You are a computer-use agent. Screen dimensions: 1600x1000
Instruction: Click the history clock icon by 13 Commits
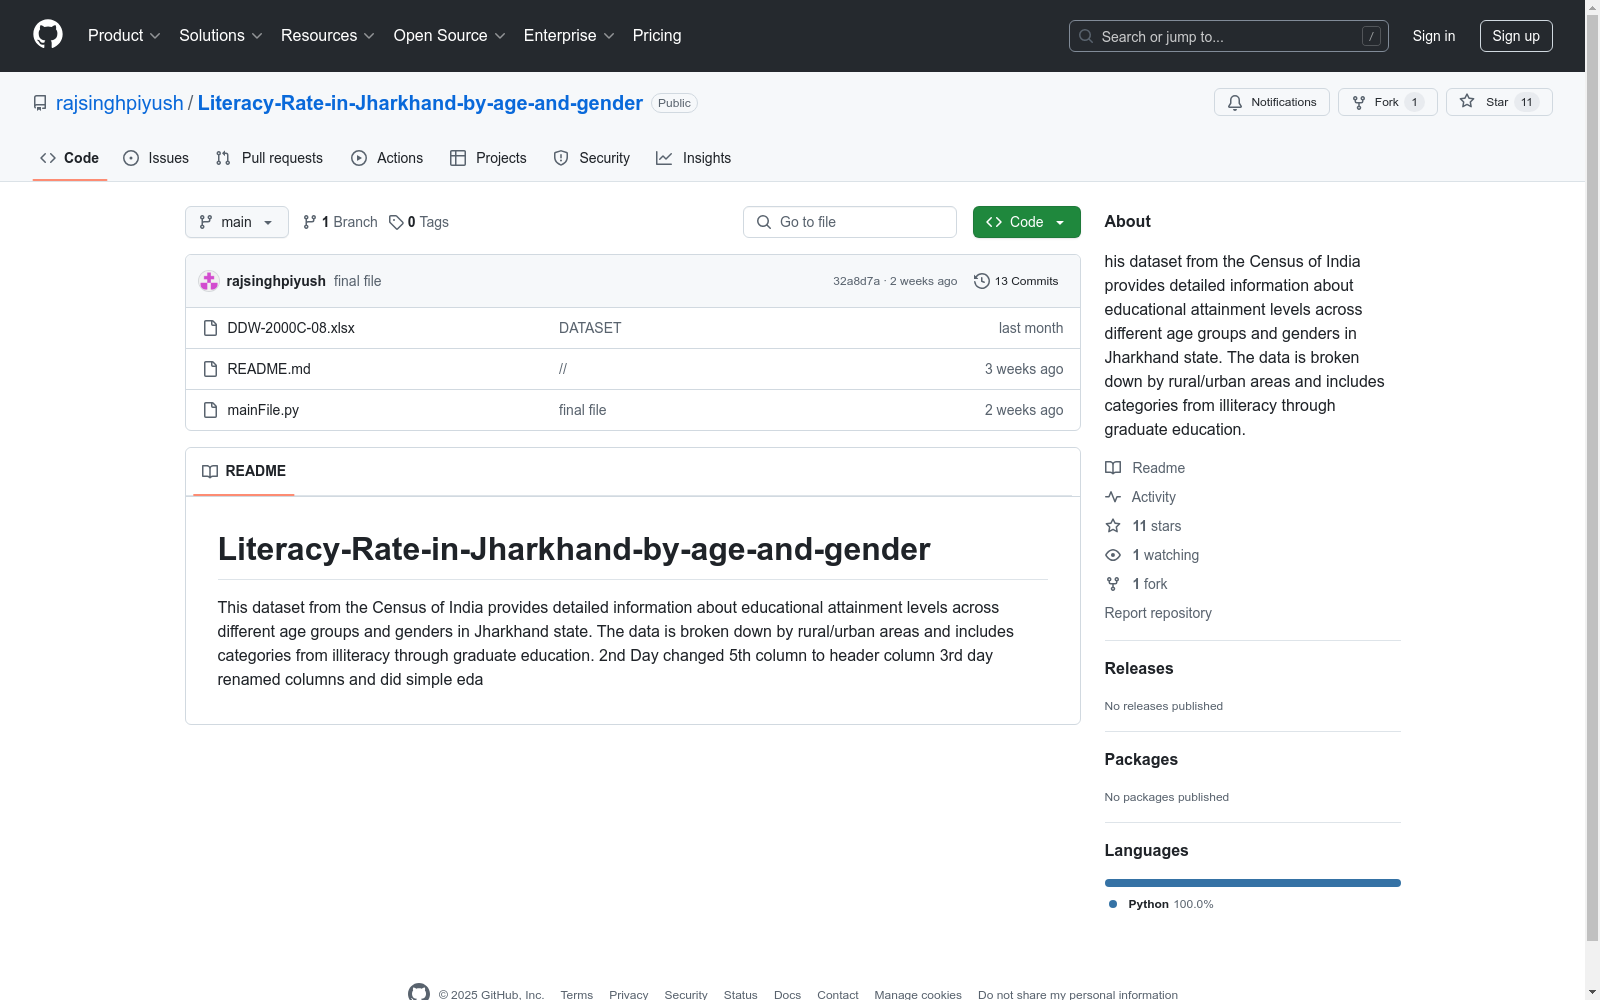(982, 281)
